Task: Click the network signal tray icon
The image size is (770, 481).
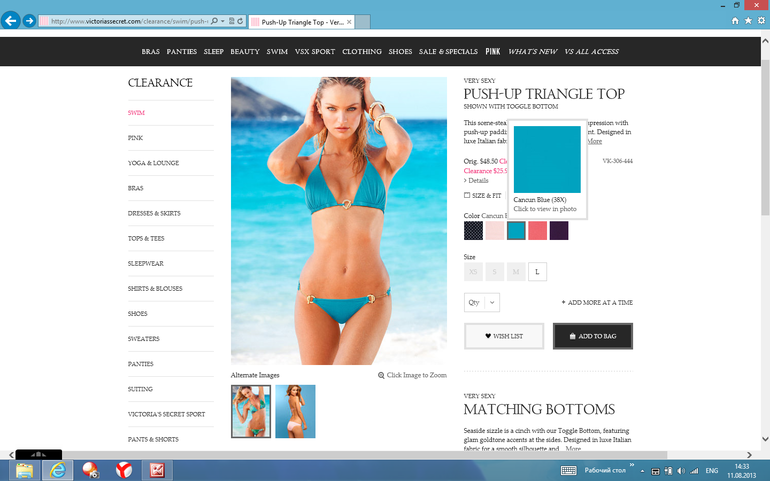Action: [x=694, y=471]
